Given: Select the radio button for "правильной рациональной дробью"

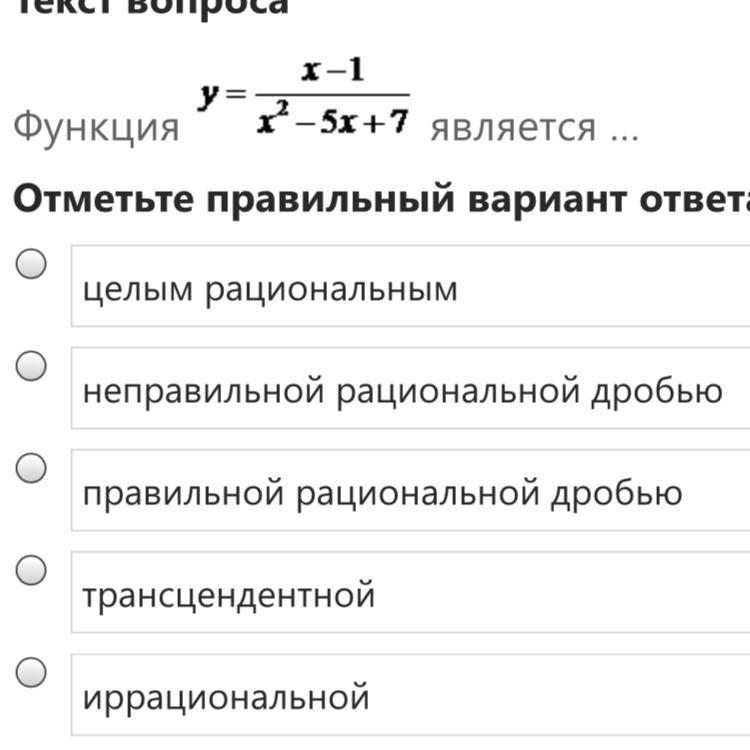Looking at the screenshot, I should (x=33, y=468).
